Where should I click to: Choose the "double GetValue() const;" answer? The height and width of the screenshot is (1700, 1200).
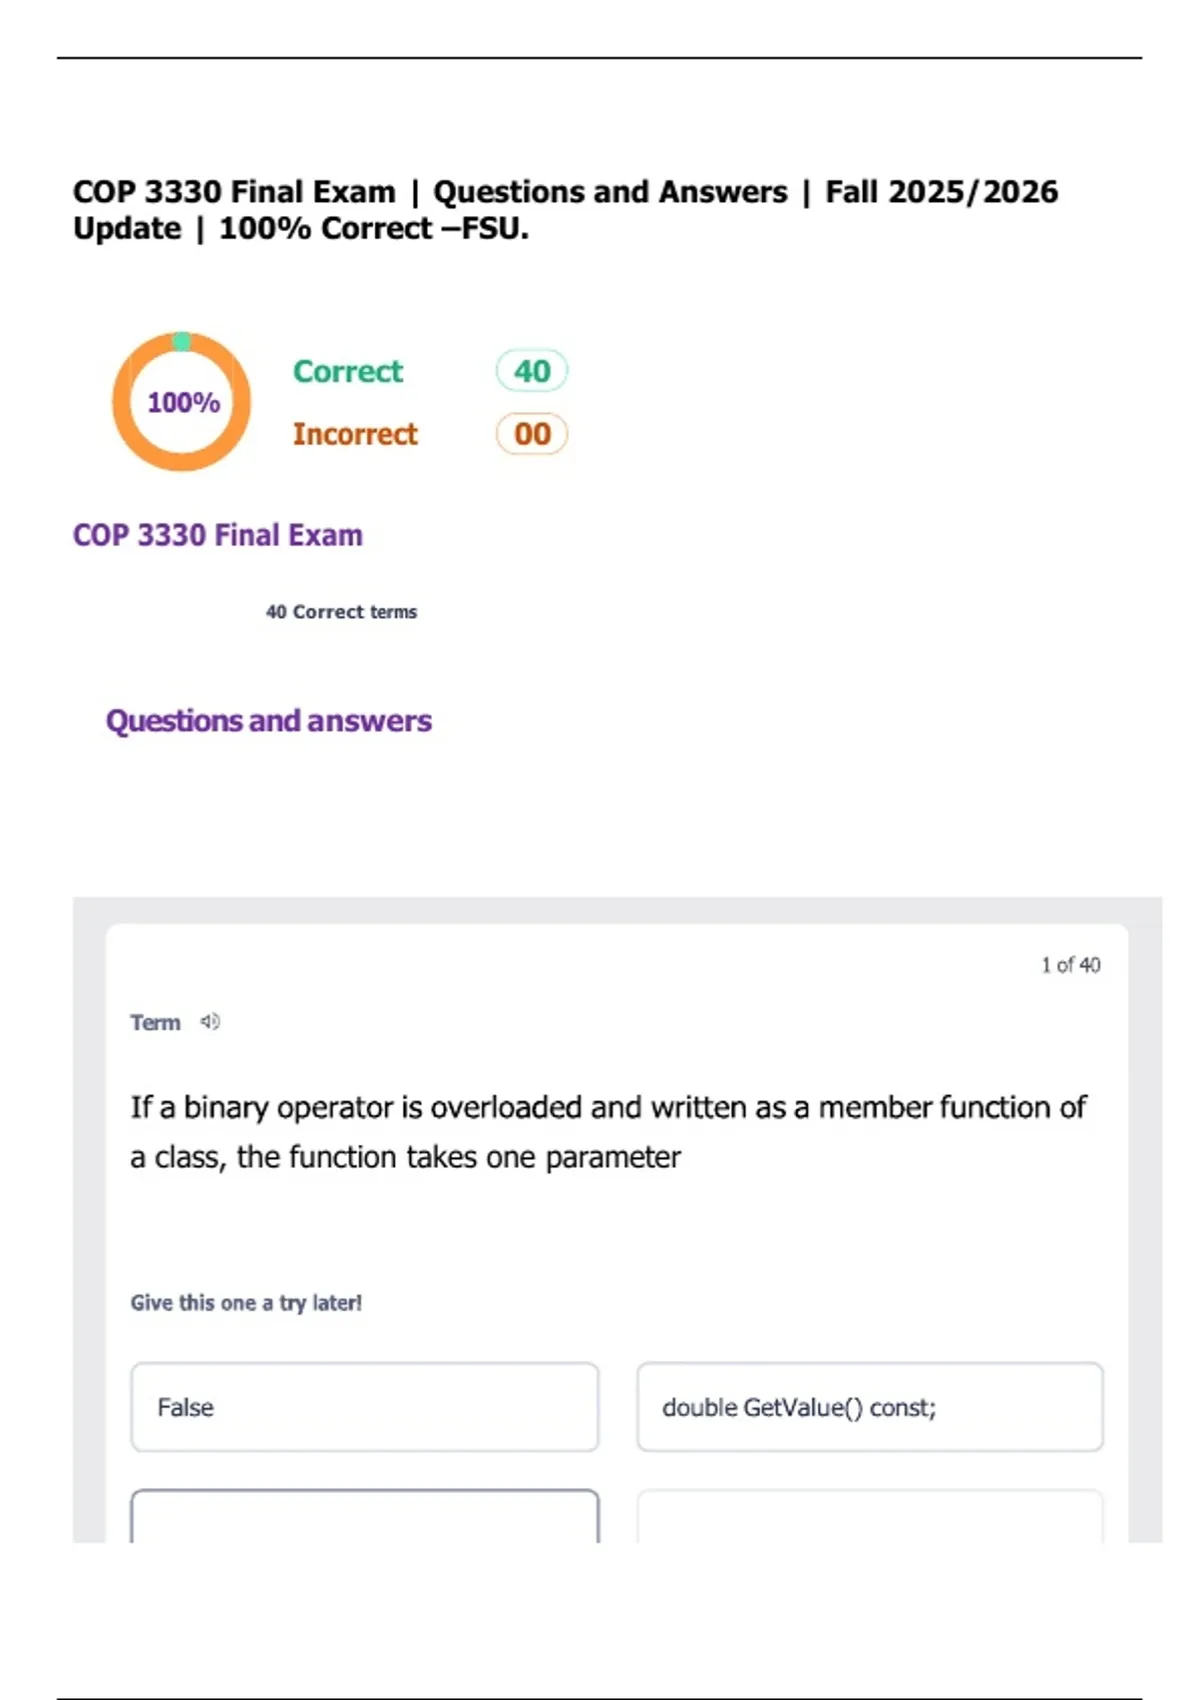click(869, 1407)
